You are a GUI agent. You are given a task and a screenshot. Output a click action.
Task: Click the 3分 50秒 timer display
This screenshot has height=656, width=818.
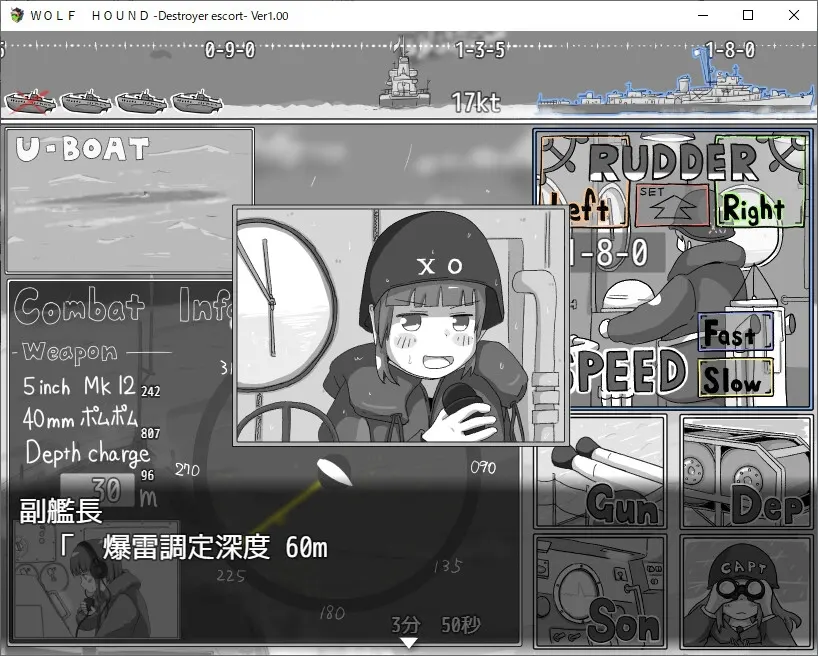436,624
